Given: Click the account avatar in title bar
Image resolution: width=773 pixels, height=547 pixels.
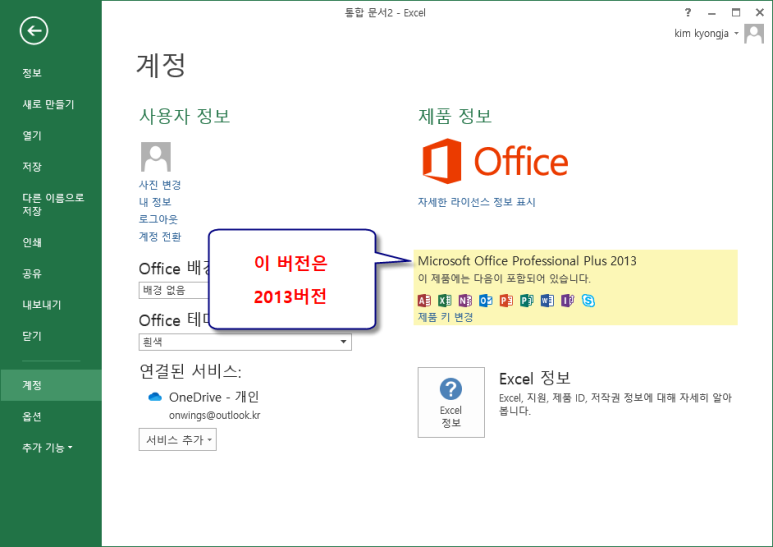Looking at the screenshot, I should 754,34.
